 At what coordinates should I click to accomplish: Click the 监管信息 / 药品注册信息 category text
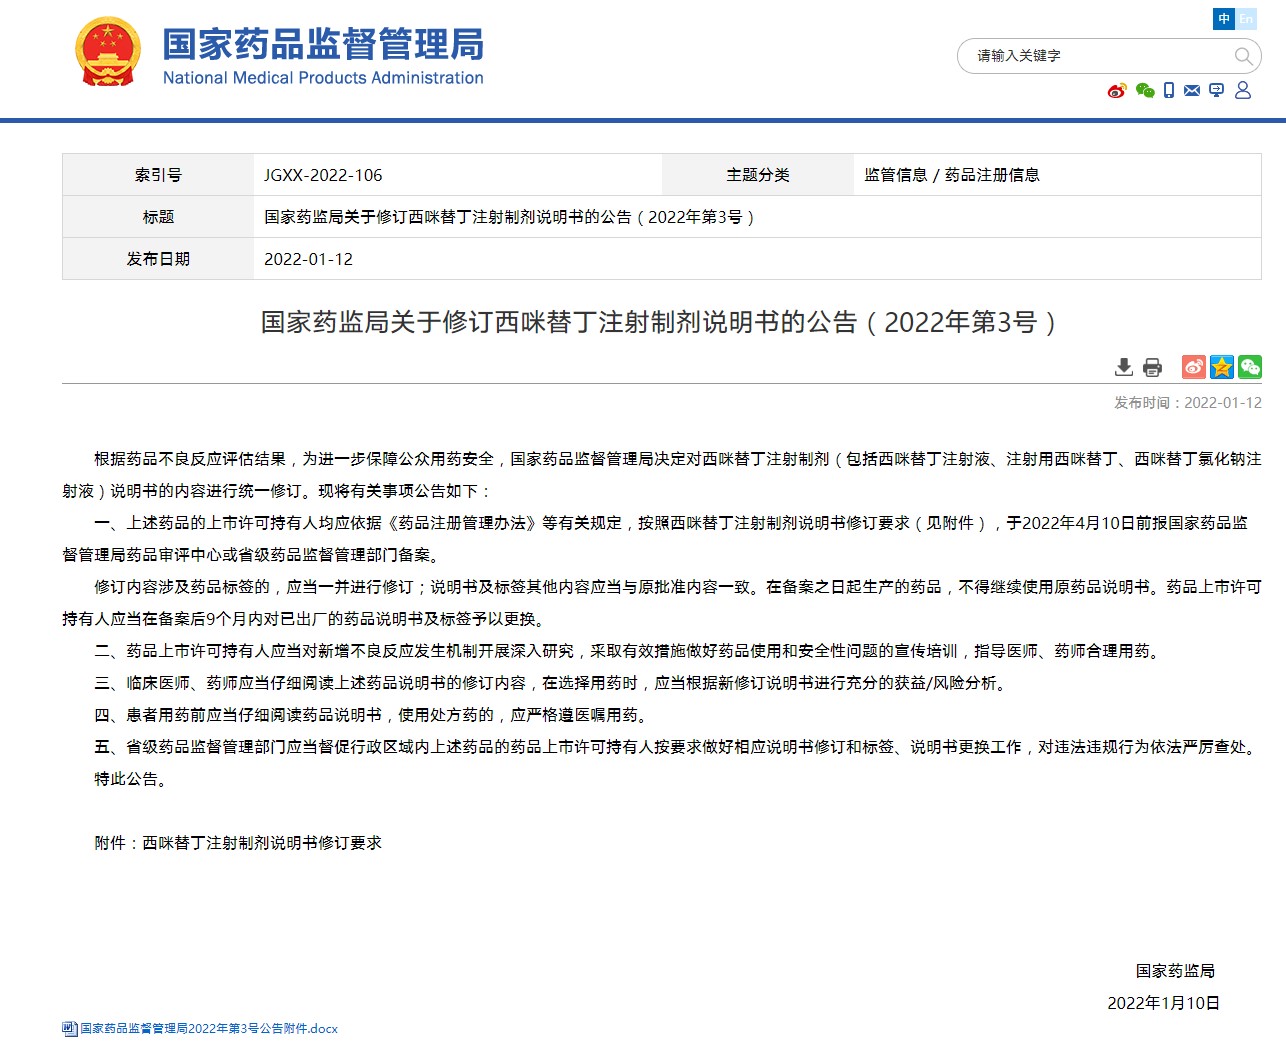pos(951,175)
